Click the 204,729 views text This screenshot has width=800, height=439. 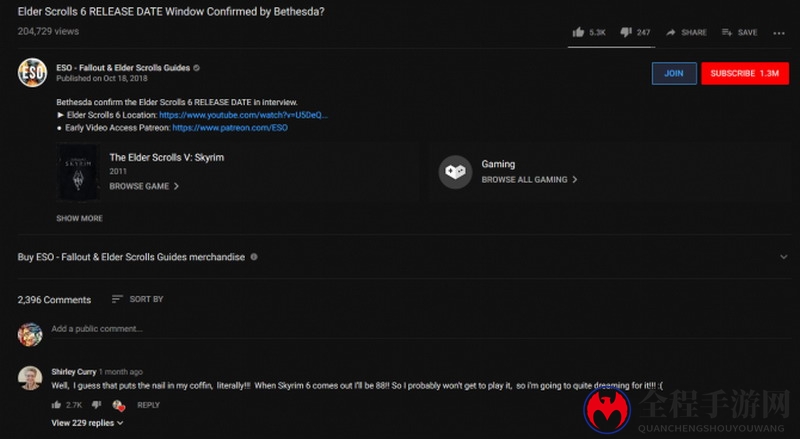(48, 31)
